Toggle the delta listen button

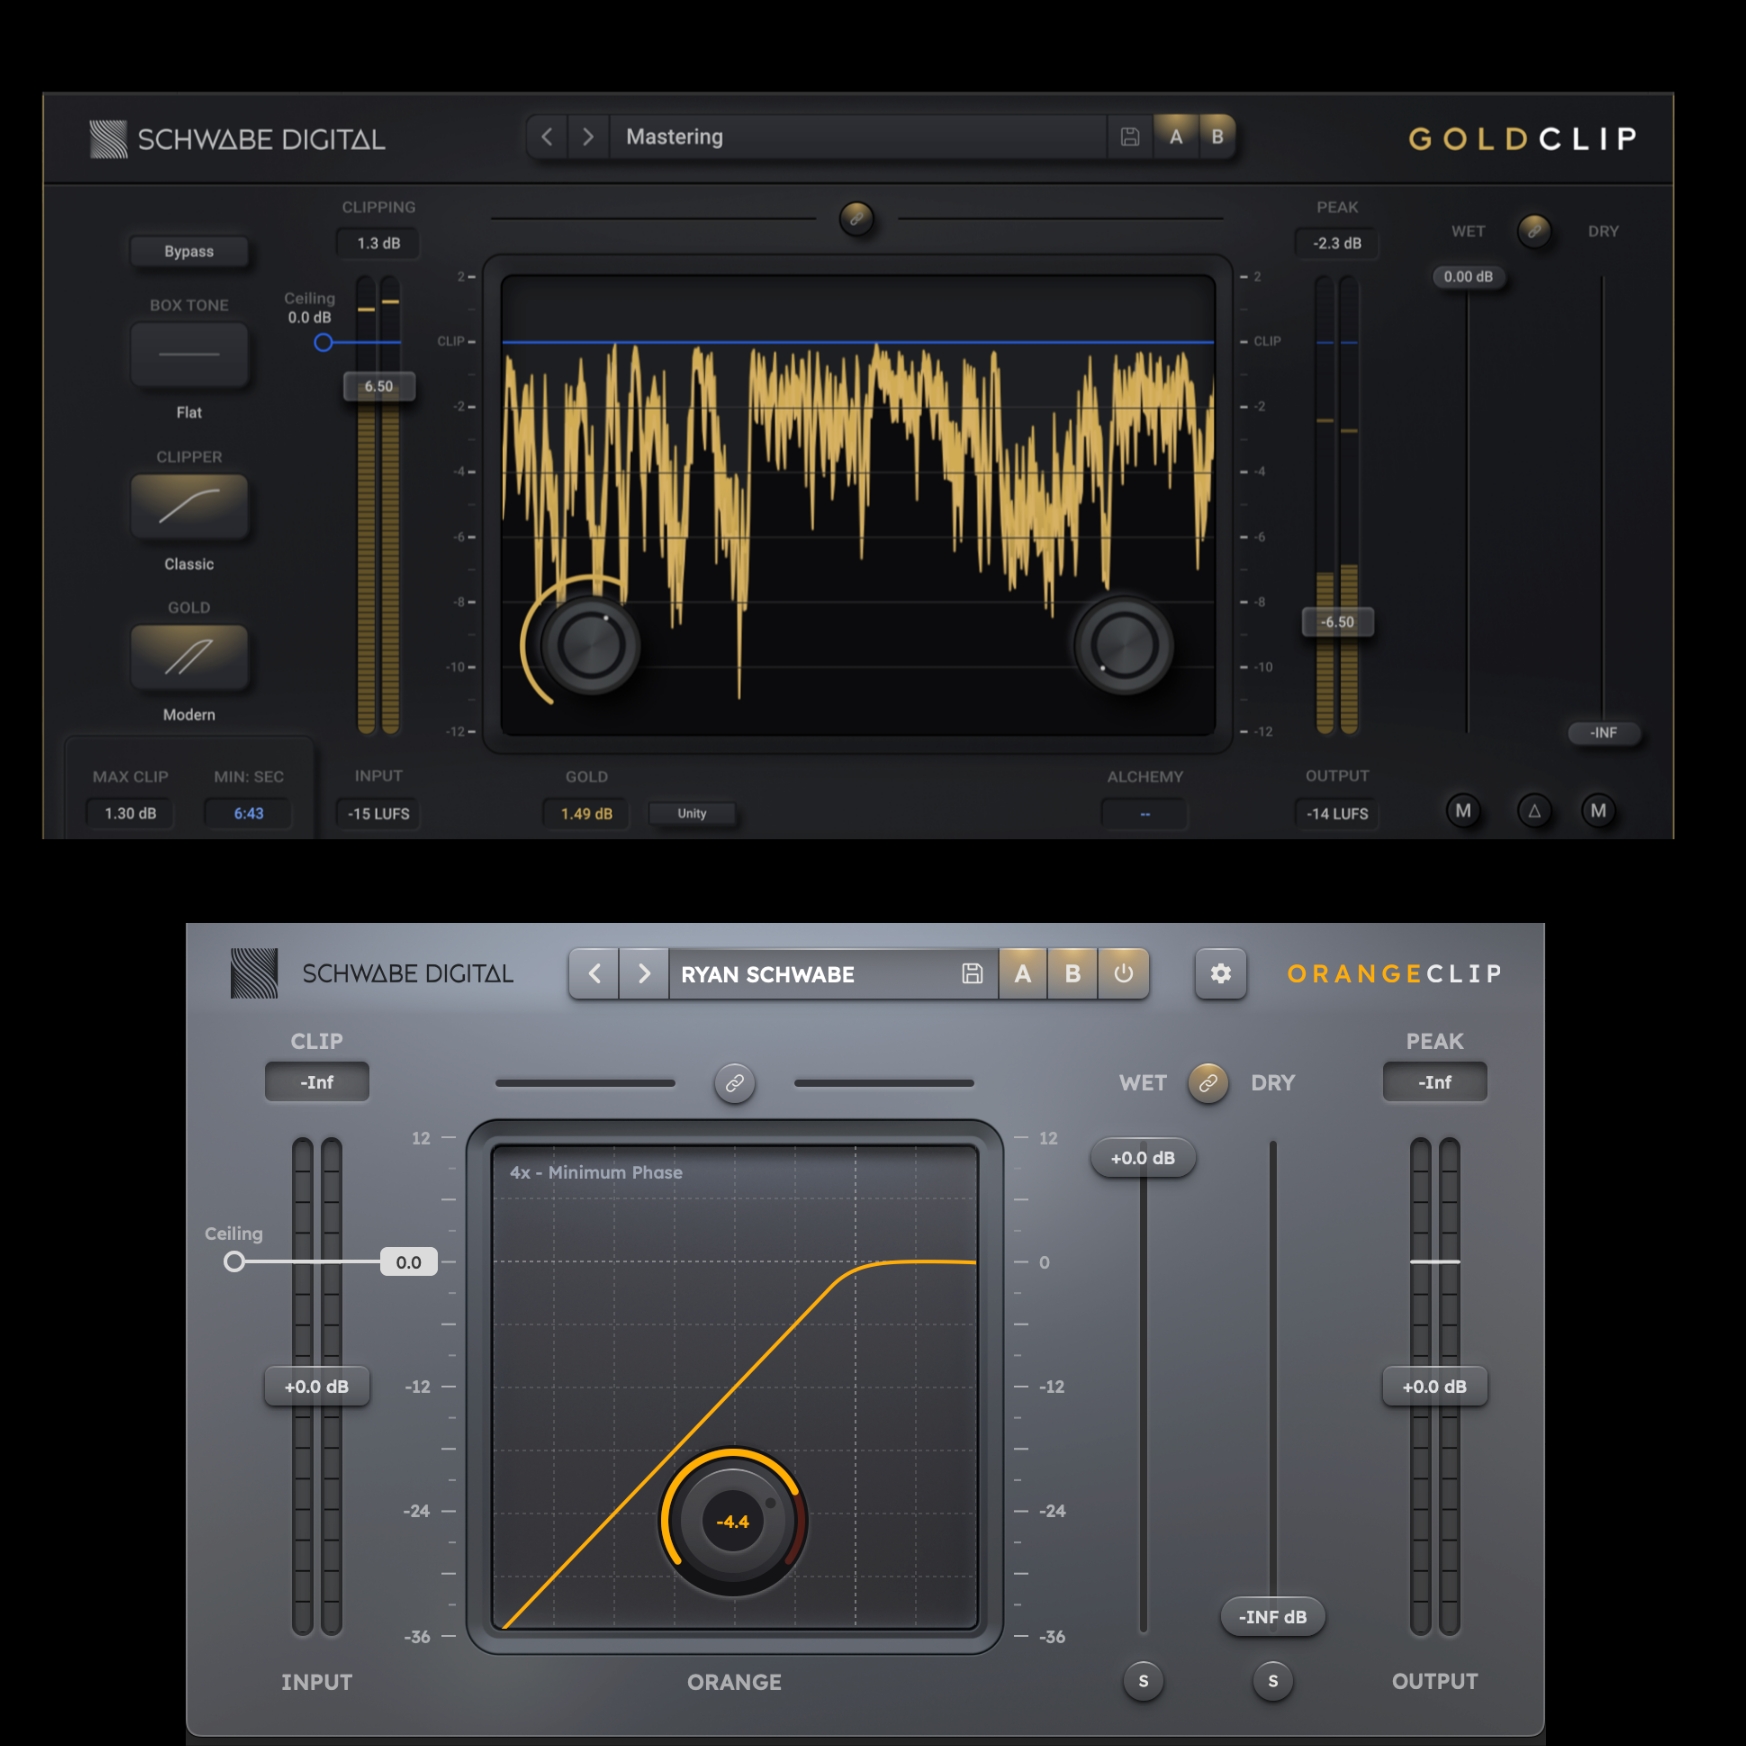coord(1534,811)
